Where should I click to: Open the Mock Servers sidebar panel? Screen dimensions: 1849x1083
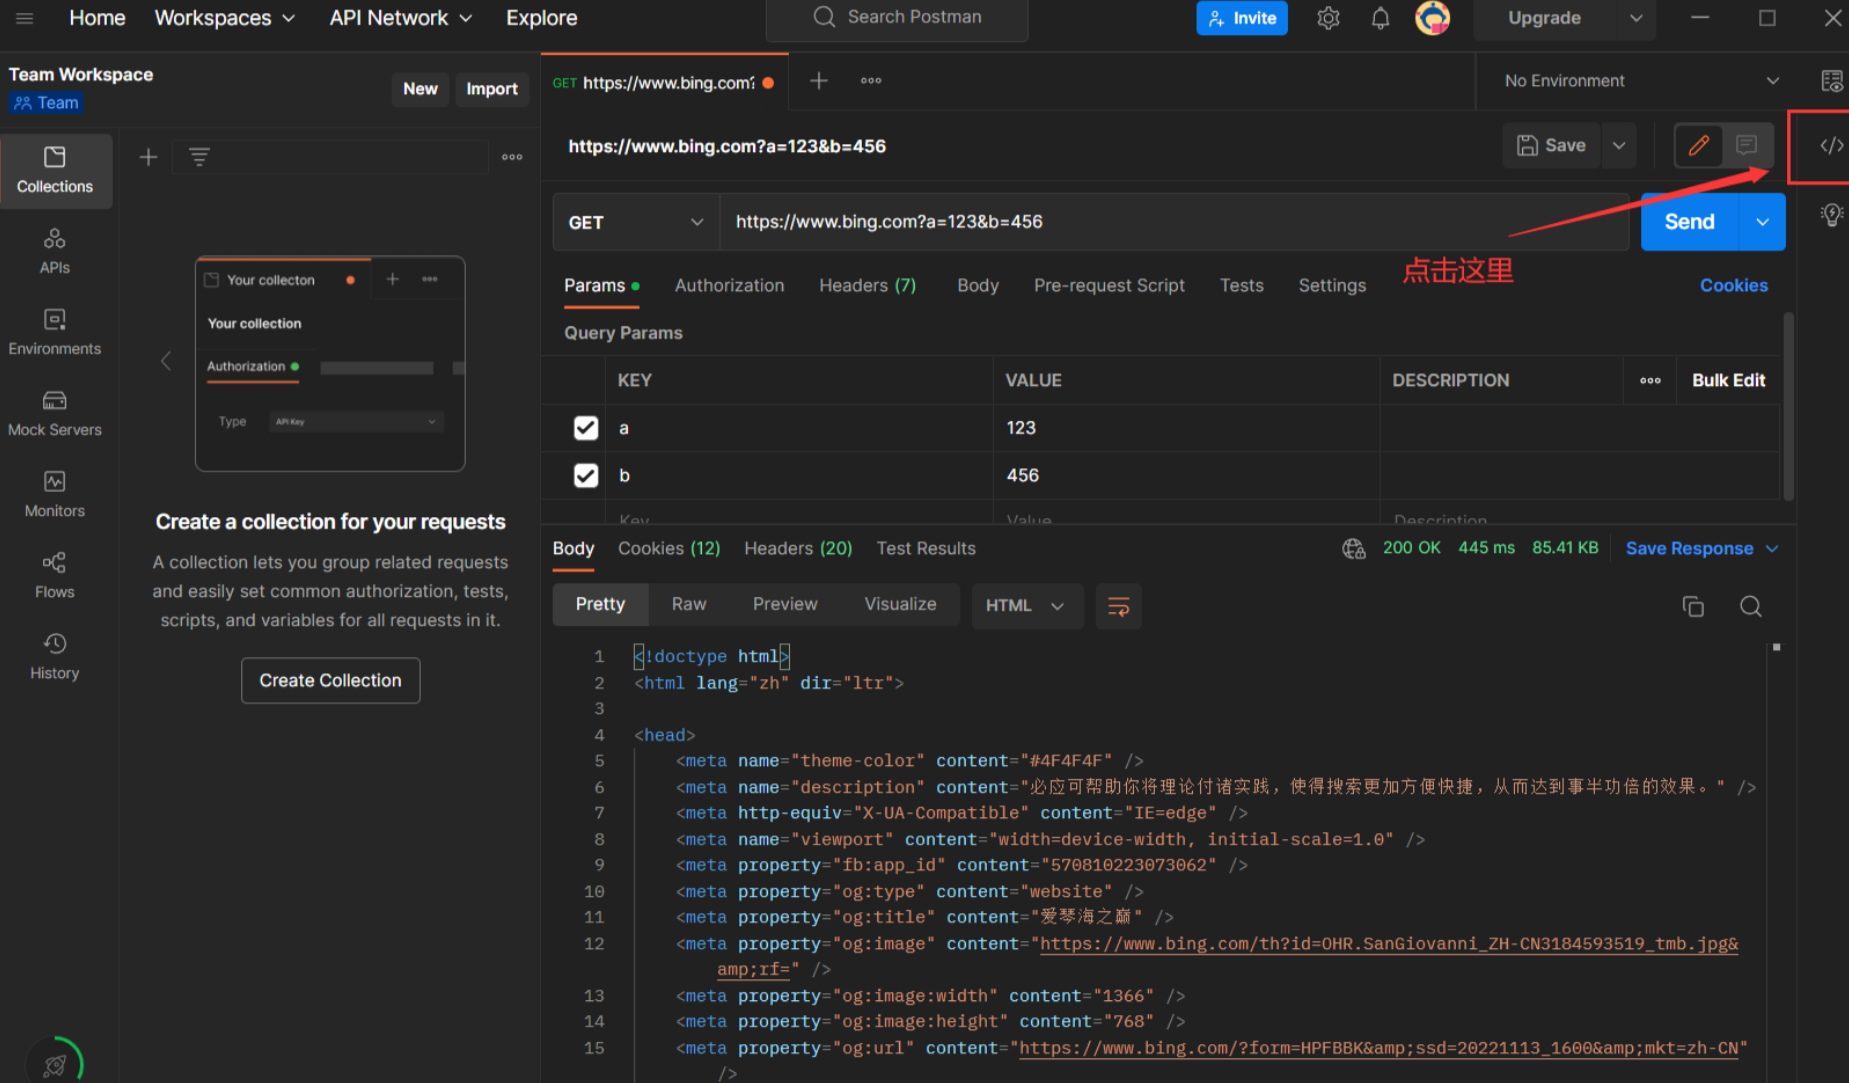pos(55,414)
